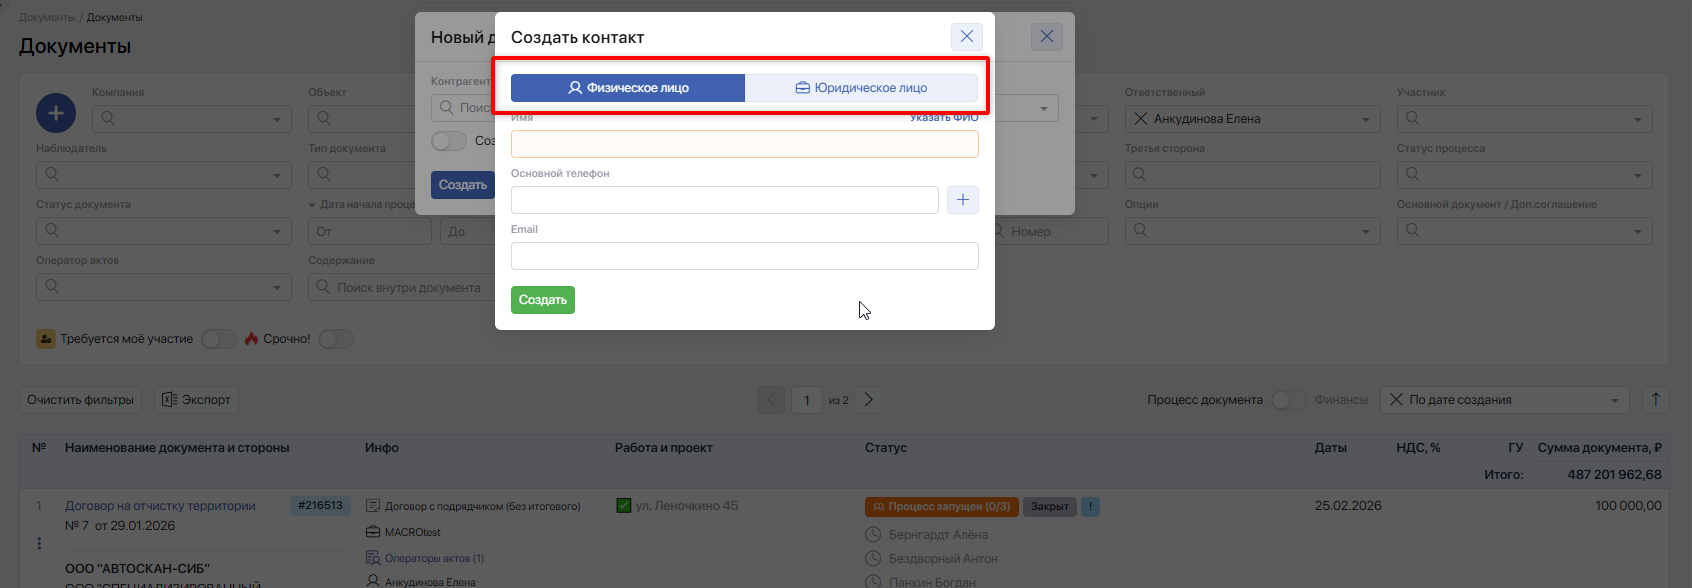Clear the По дате создания sort selection
The width and height of the screenshot is (1692, 588).
tap(1396, 400)
